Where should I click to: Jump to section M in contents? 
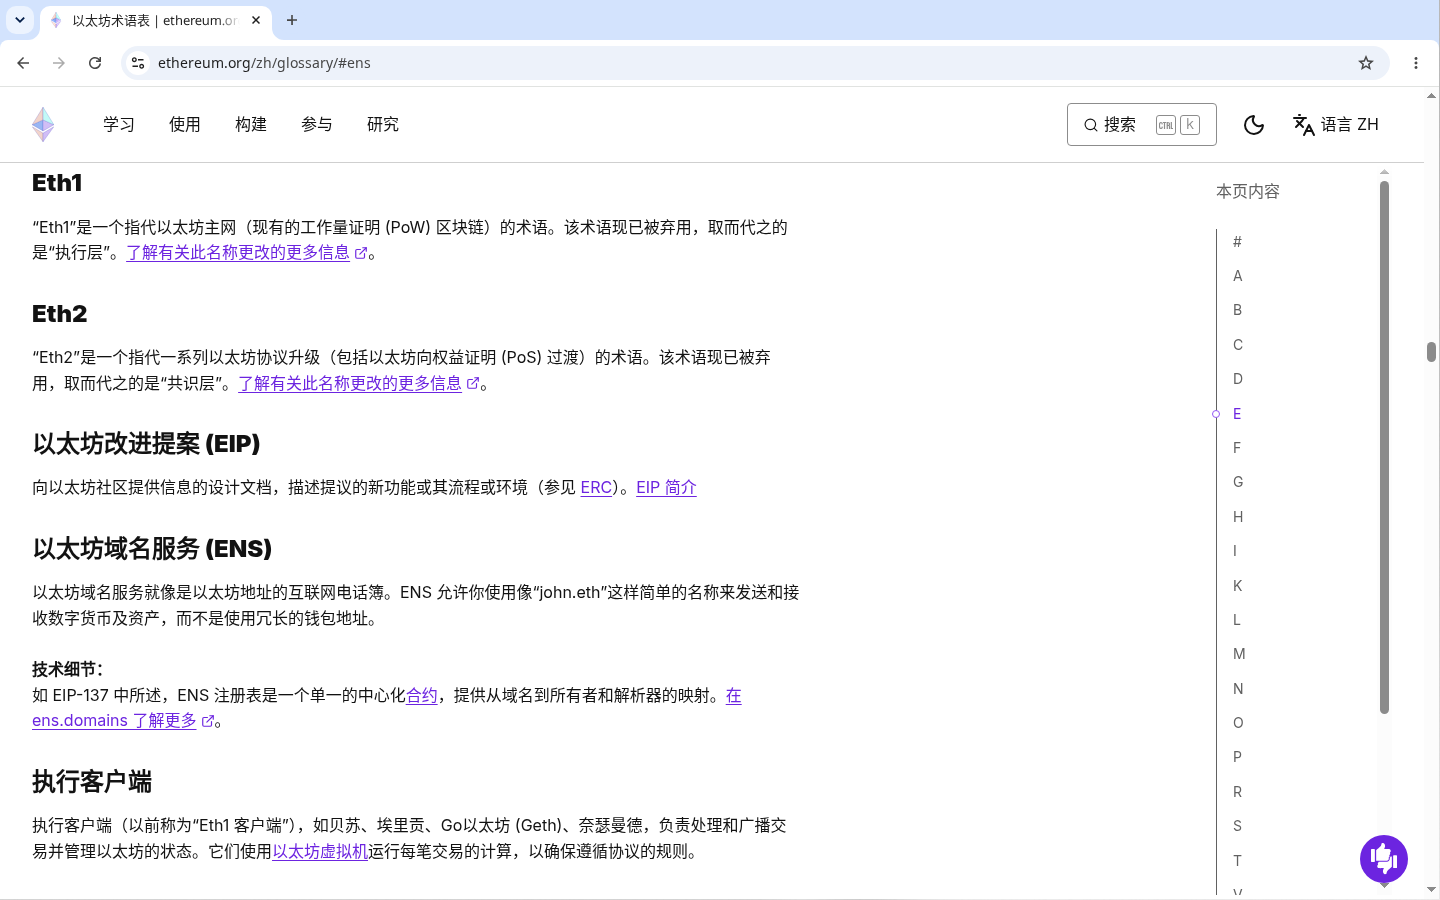coord(1239,654)
